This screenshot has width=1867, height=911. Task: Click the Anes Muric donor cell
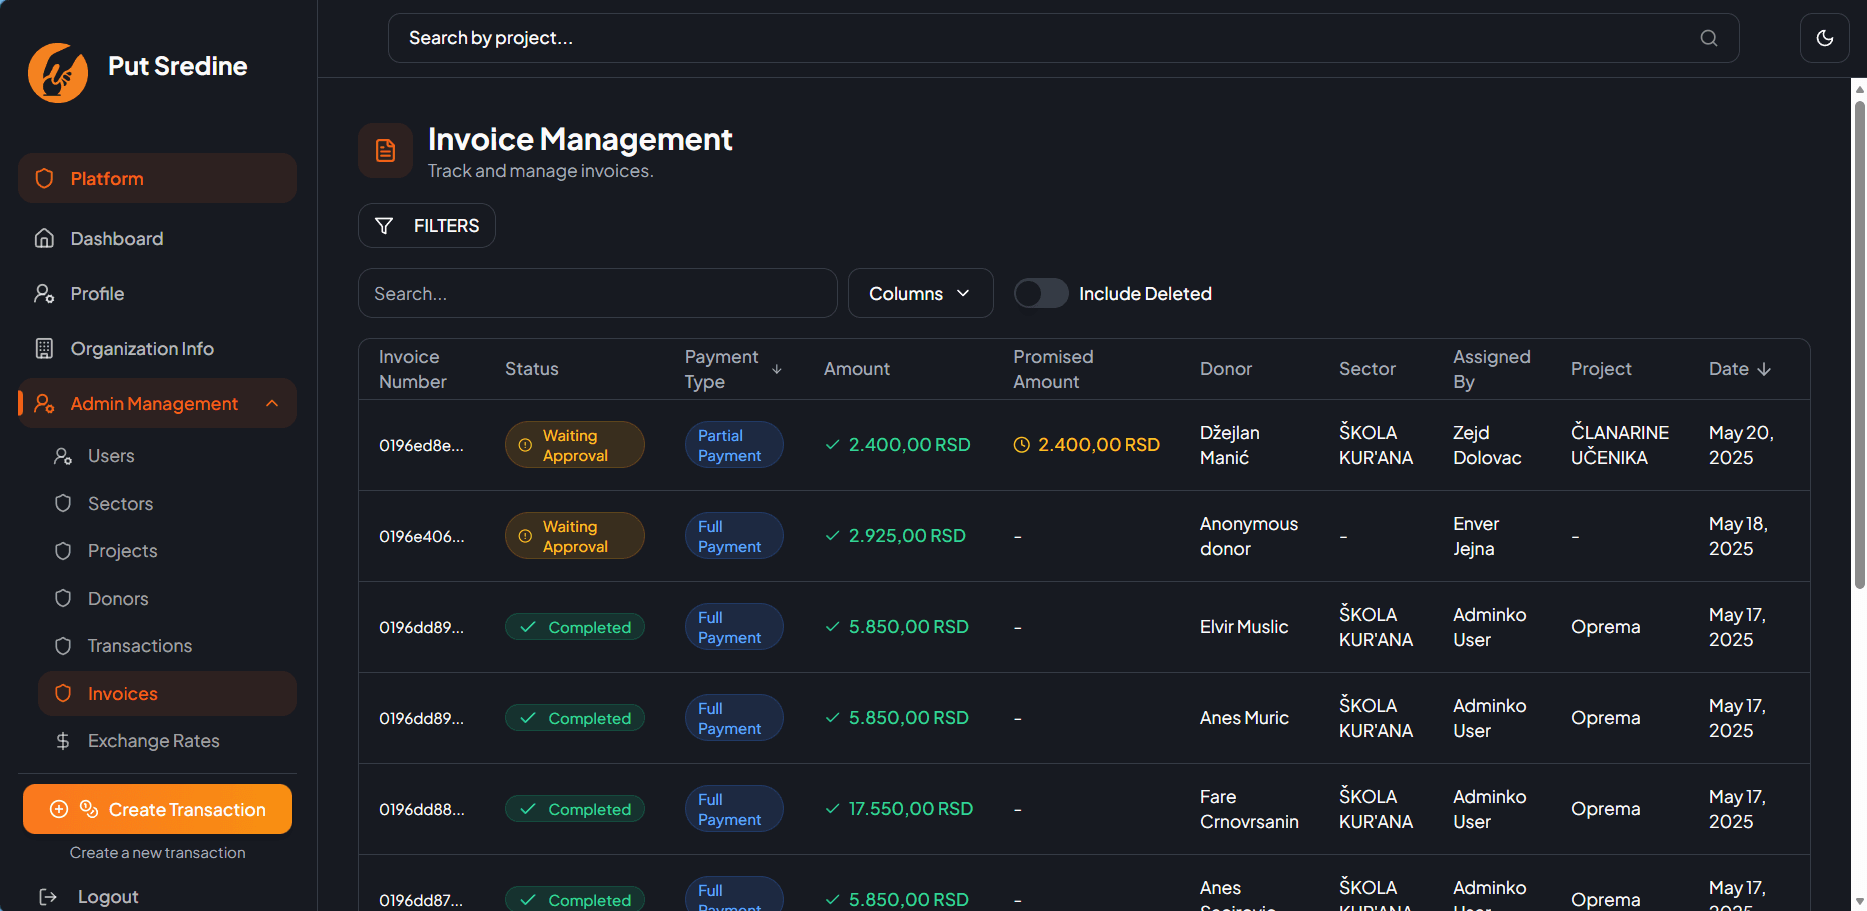pyautogui.click(x=1244, y=718)
